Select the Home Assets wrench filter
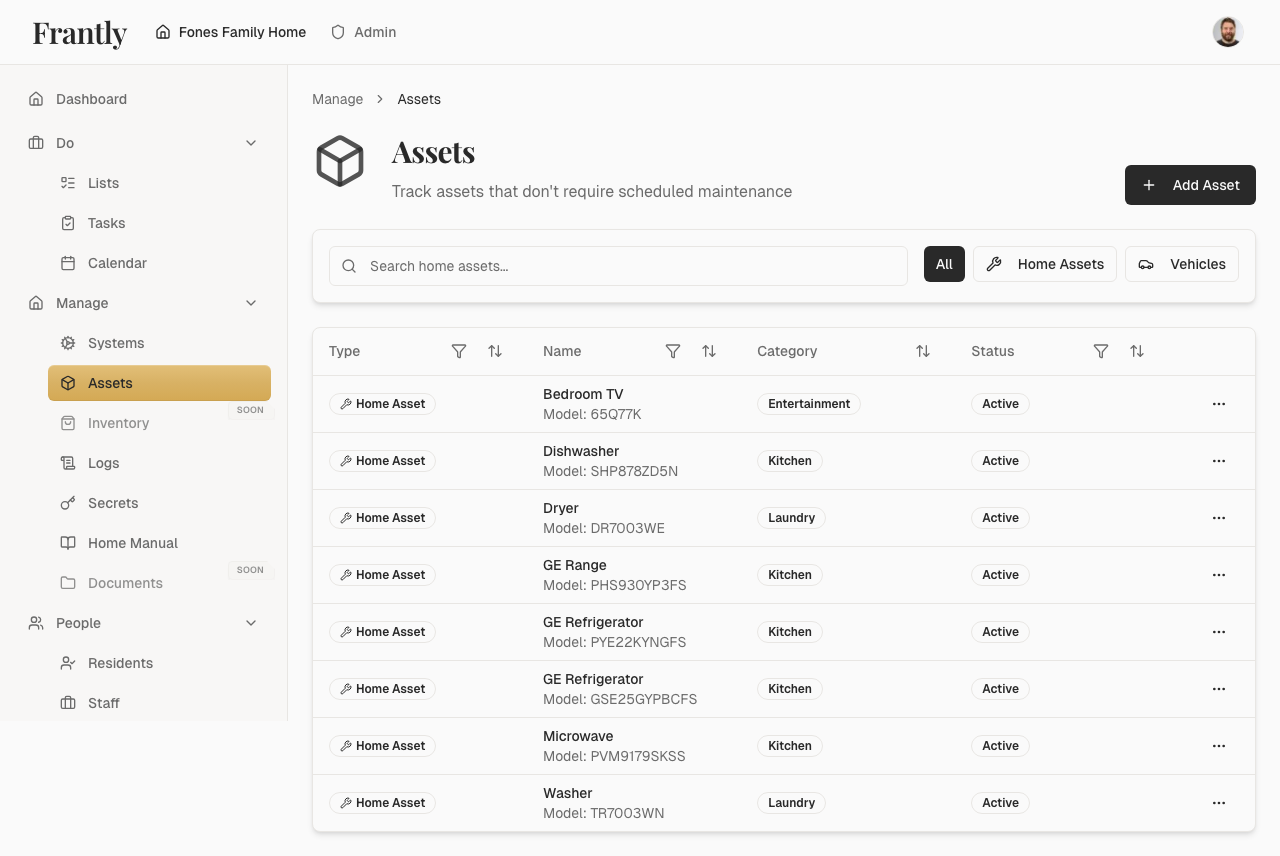Image resolution: width=1280 pixels, height=856 pixels. pos(1044,264)
